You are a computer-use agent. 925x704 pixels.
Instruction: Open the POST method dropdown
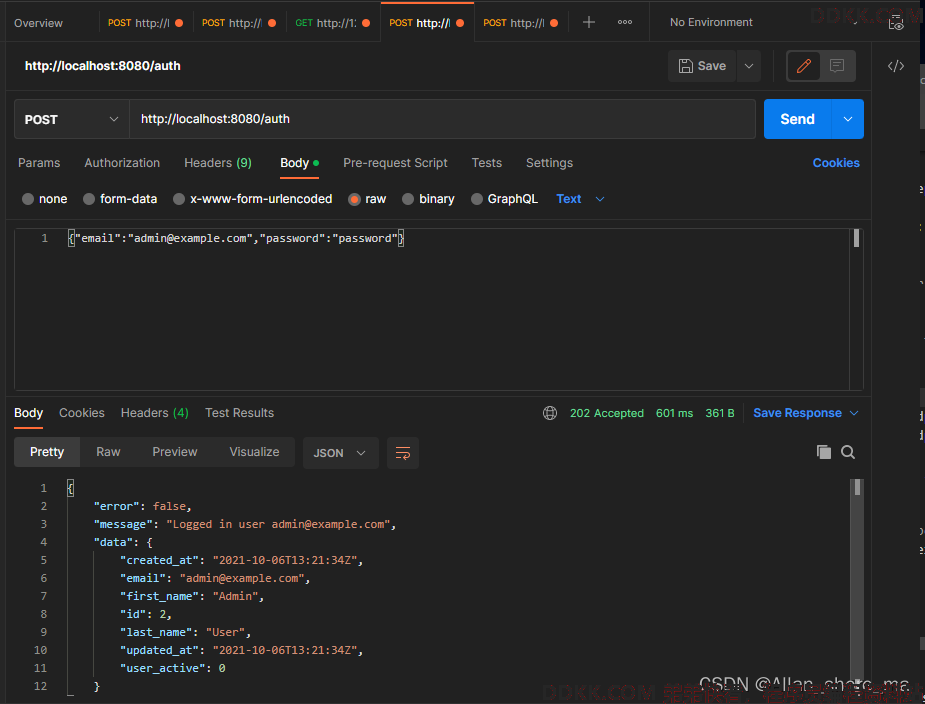[71, 119]
